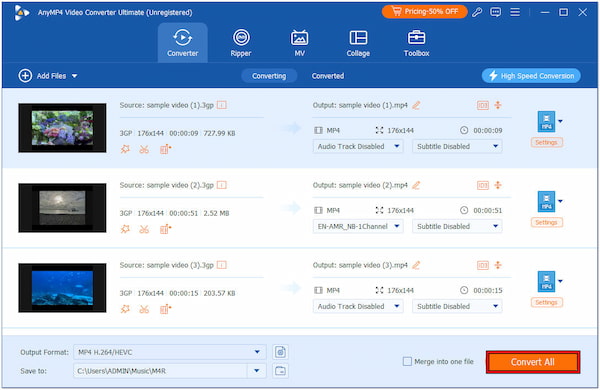
Task: Open cut scissors icon for sample video (2)
Action: click(144, 229)
